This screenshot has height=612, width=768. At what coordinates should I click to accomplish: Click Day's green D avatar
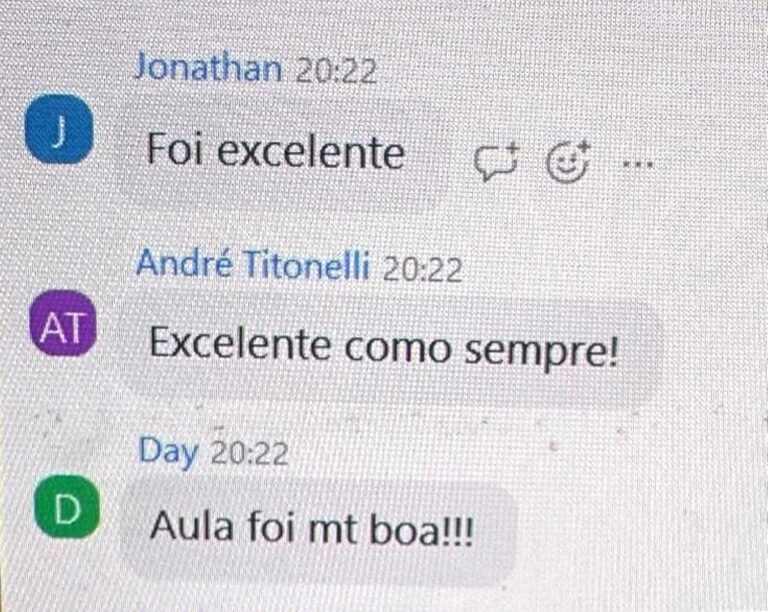67,507
